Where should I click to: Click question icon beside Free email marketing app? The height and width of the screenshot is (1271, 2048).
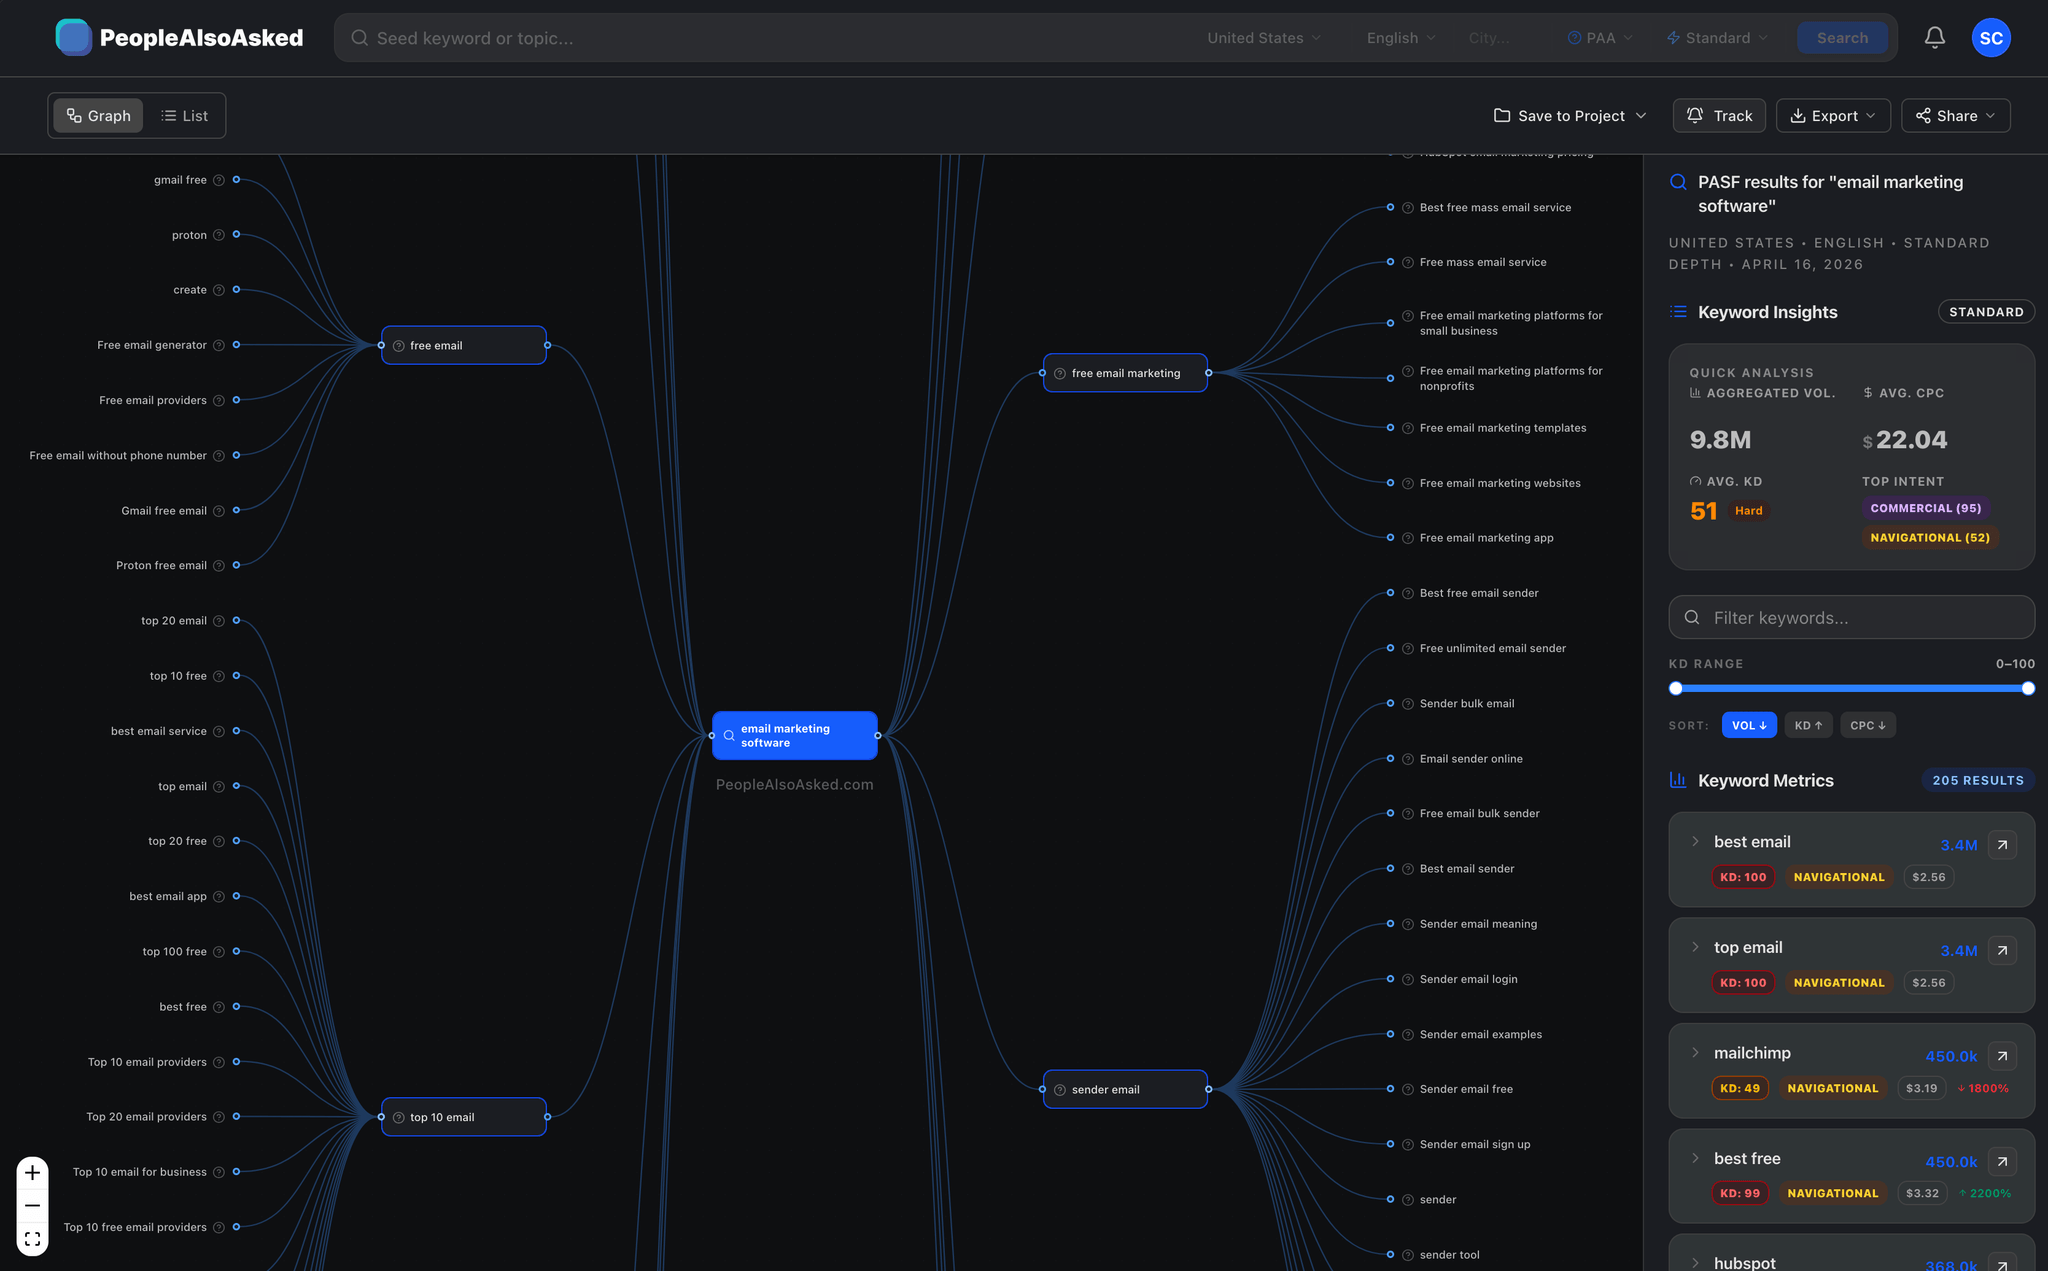[x=1408, y=538]
